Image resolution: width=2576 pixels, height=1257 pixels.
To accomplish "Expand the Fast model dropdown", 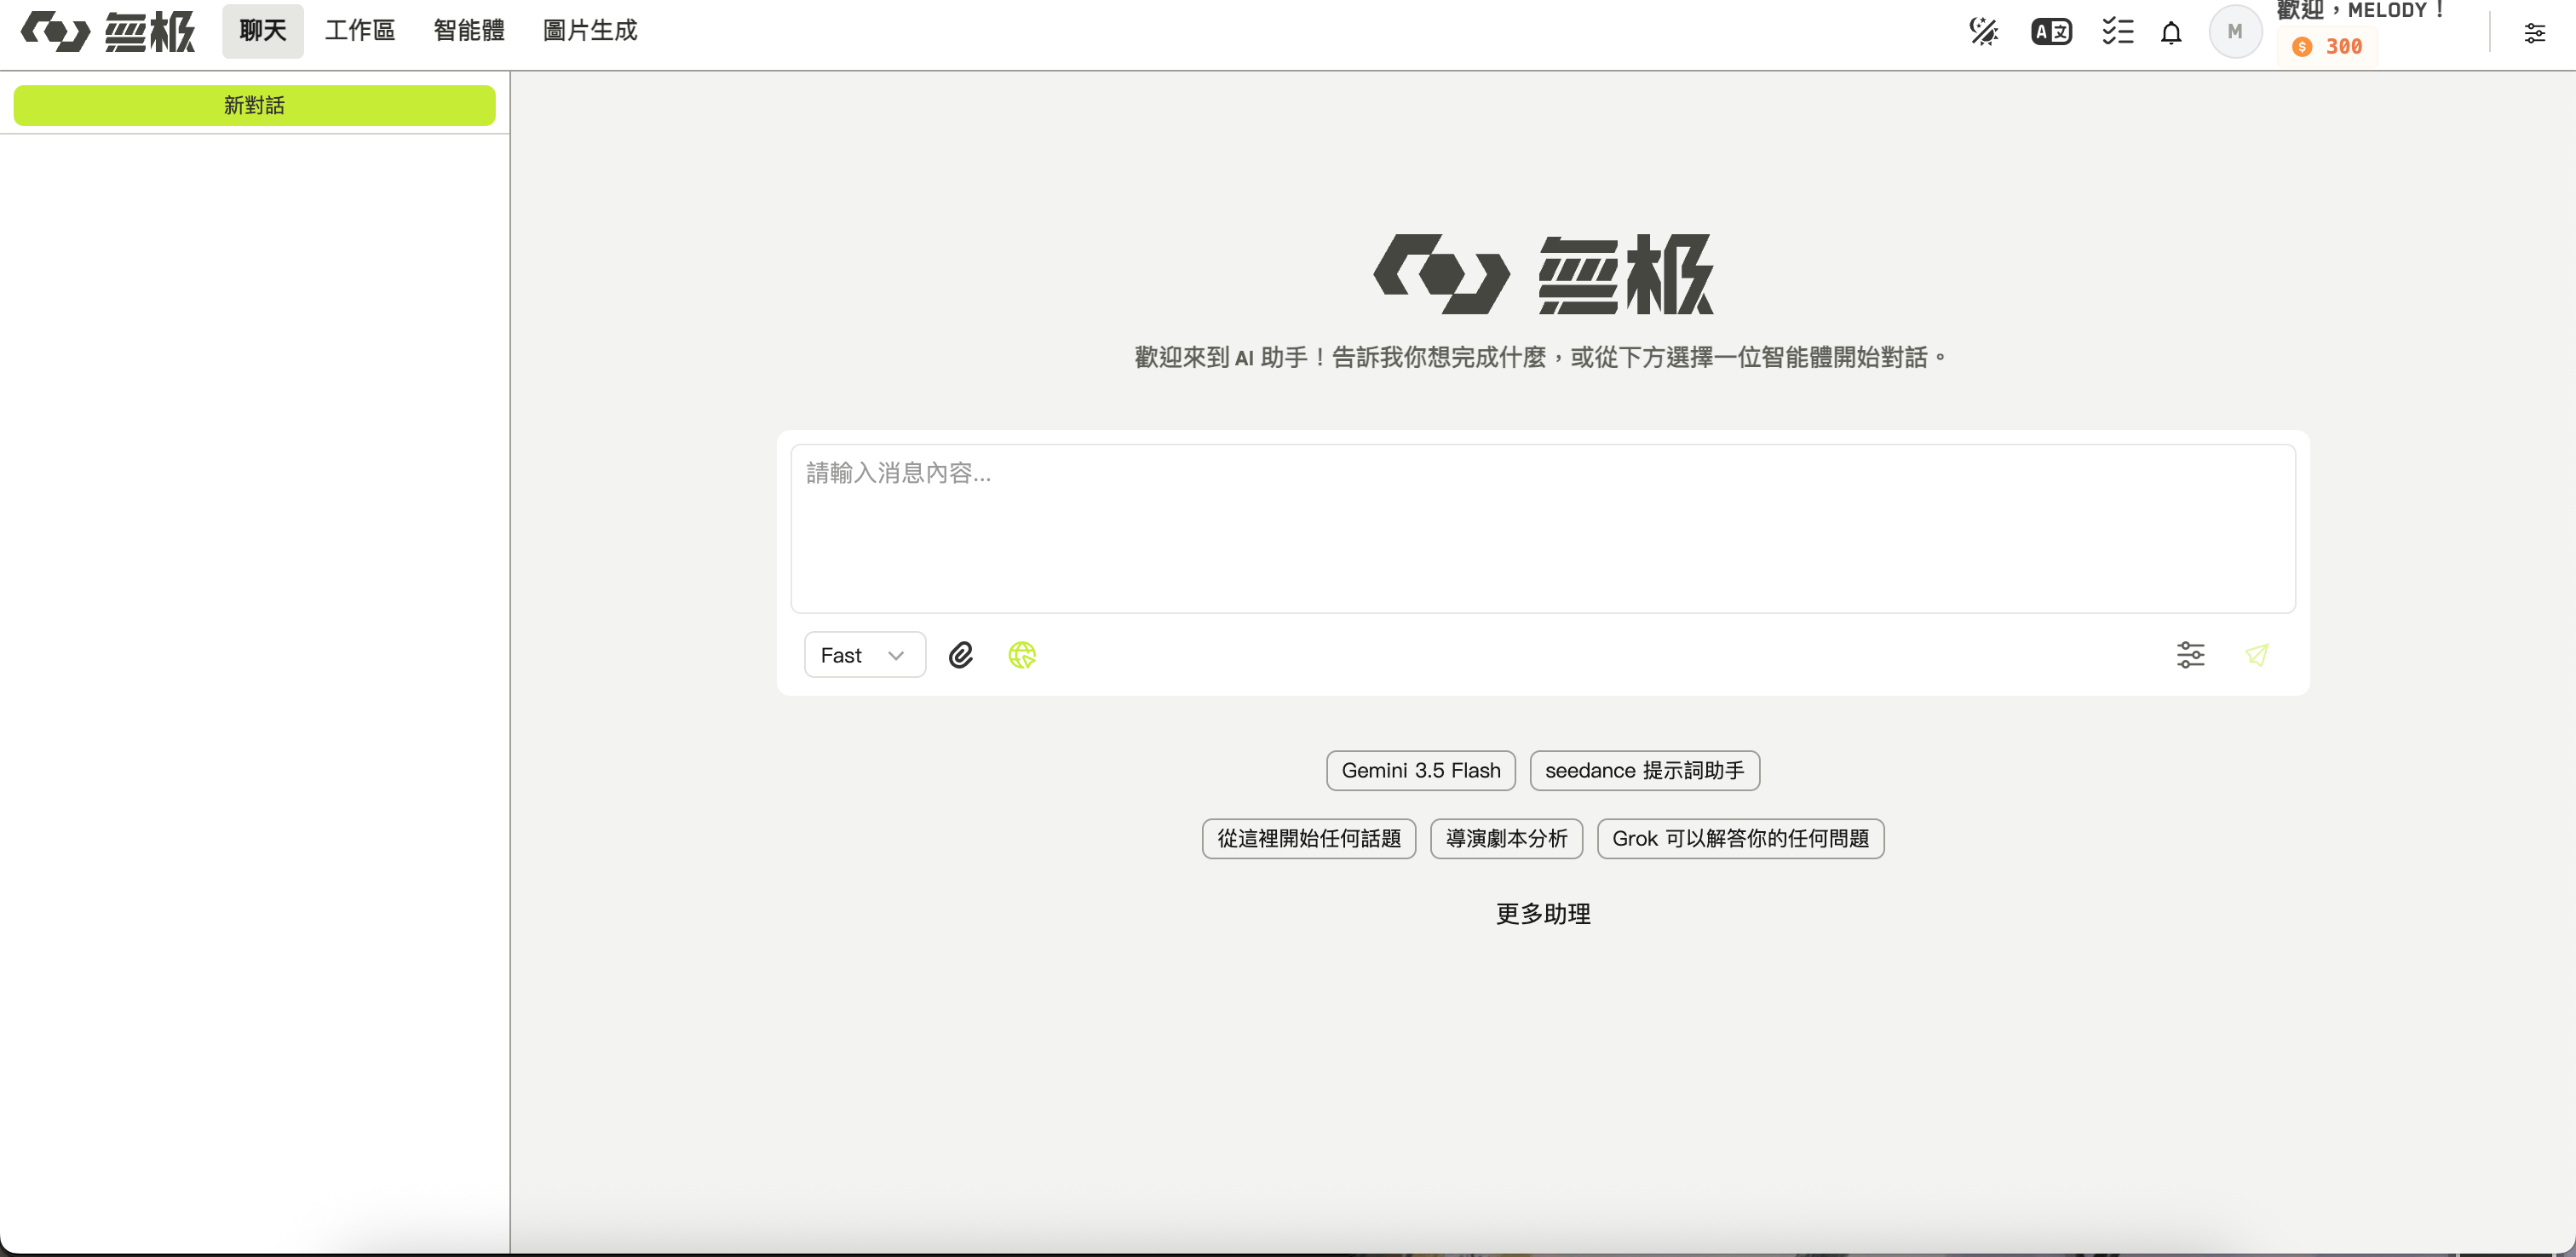I will click(x=865, y=655).
